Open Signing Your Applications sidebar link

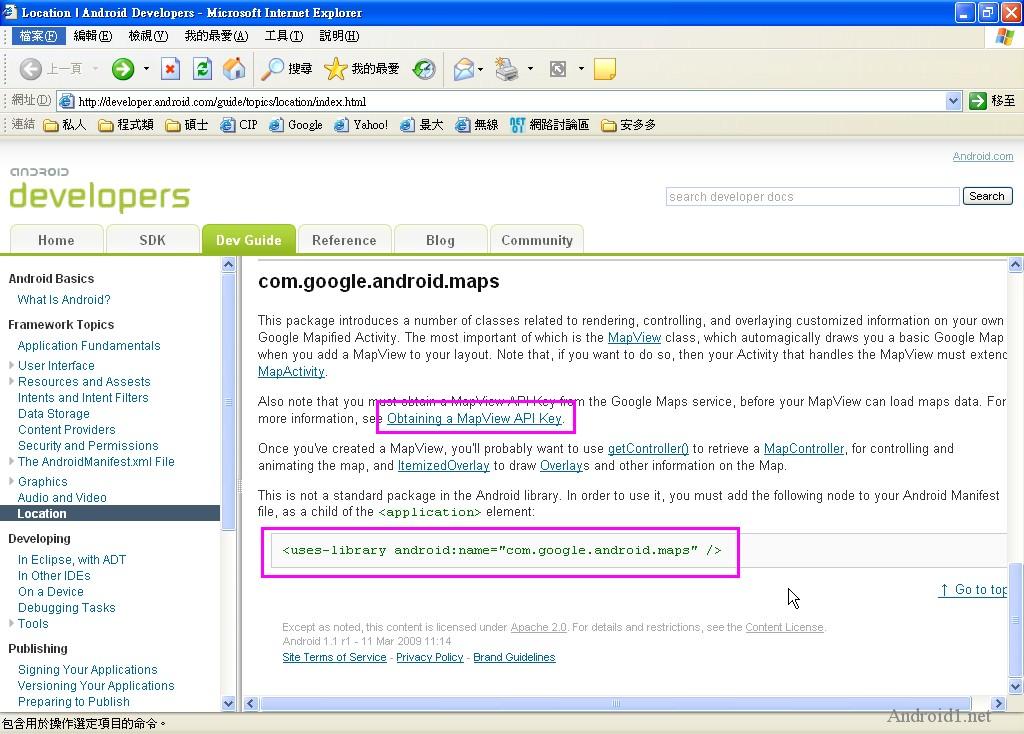pyautogui.click(x=88, y=669)
